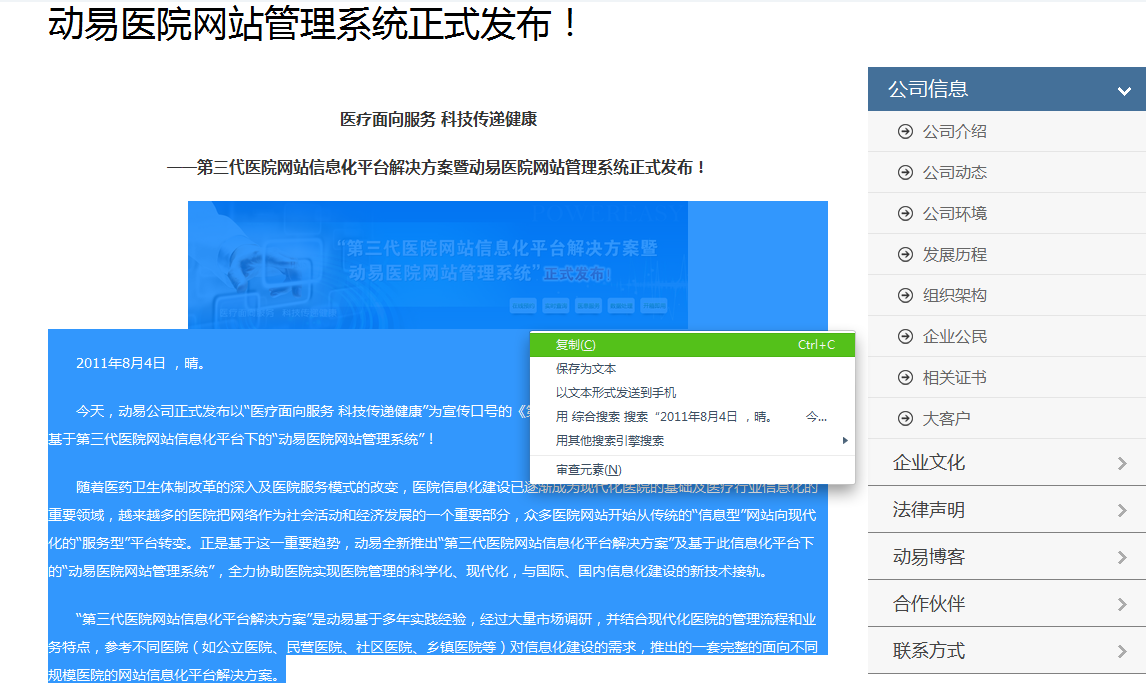Click arrow icon beside 大客户
The width and height of the screenshot is (1146, 699).
(x=906, y=418)
